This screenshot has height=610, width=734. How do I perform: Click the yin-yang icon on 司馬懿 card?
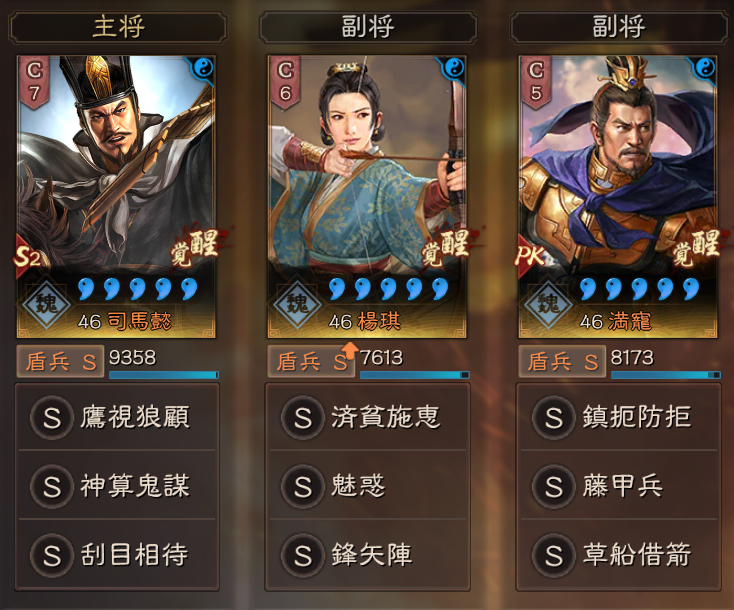pos(203,68)
